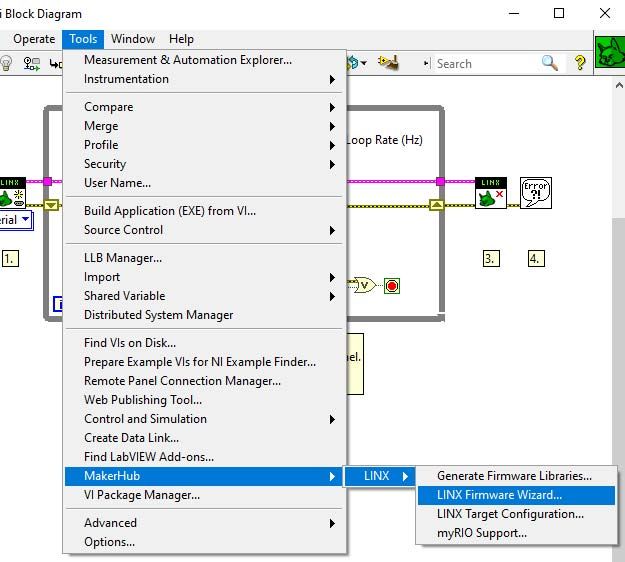Click the vertical scrollbar up arrow
Viewport: 625px width, 562px height.
pos(619,85)
